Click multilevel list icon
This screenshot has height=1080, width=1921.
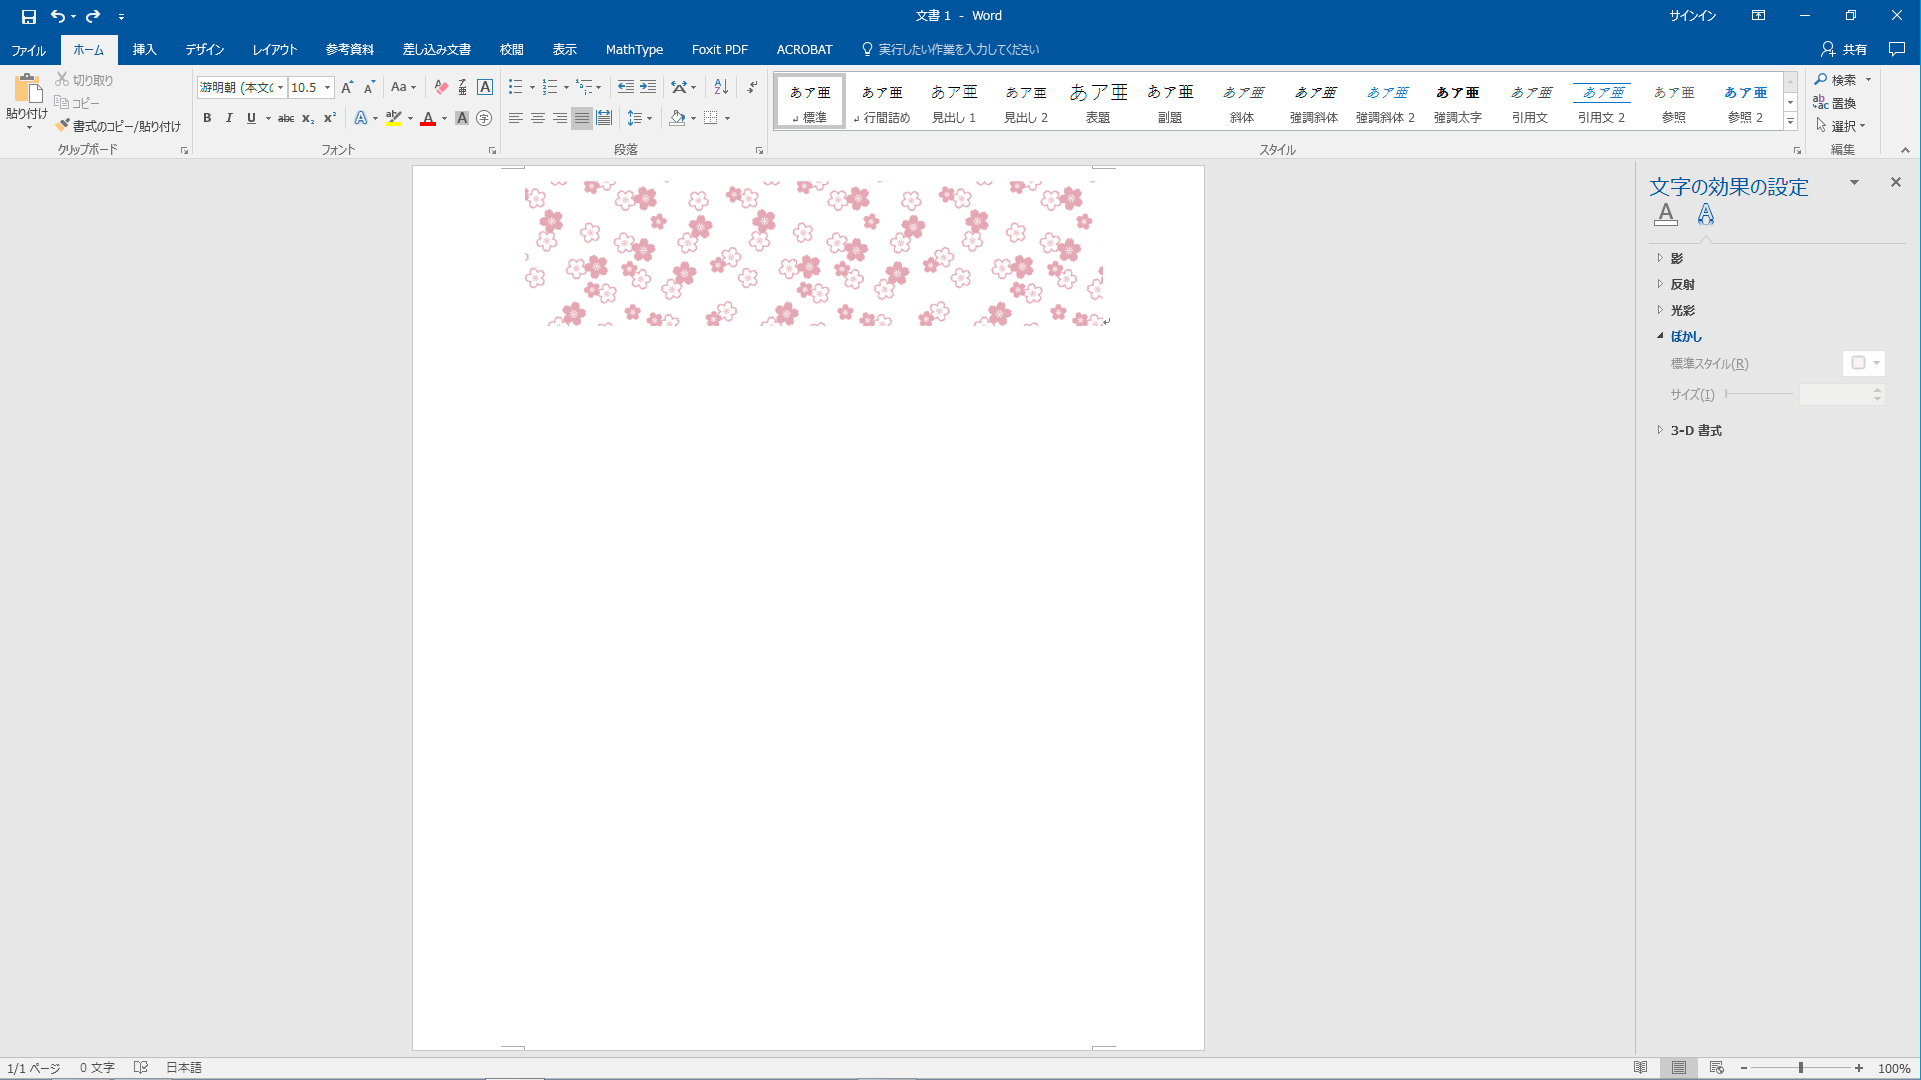[584, 87]
